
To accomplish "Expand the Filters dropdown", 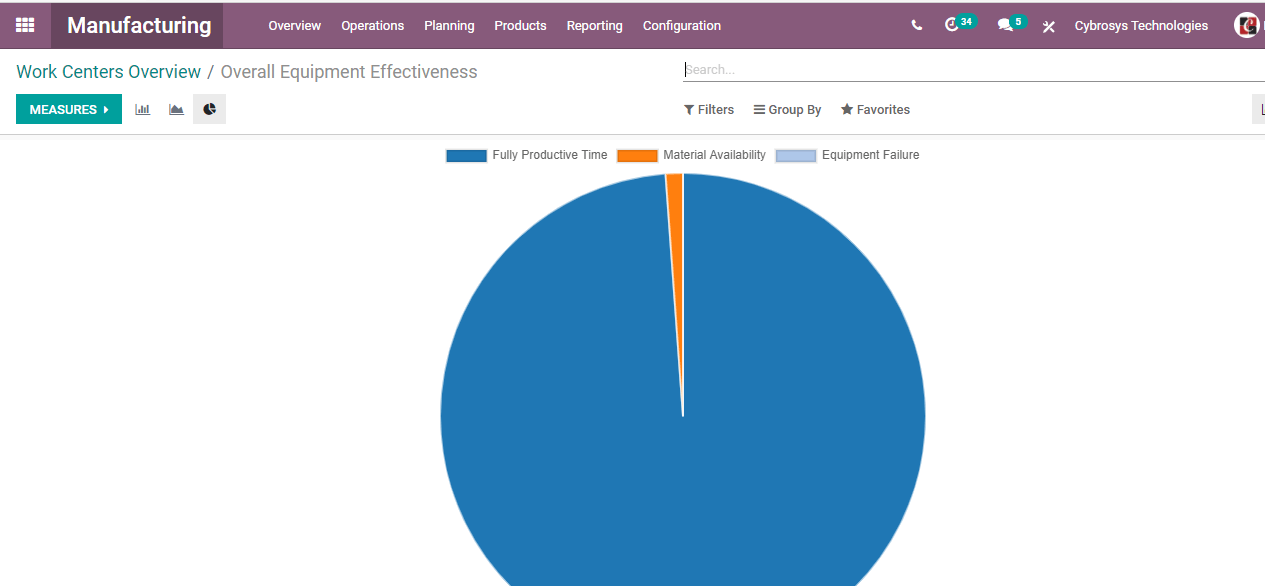I will click(x=709, y=110).
